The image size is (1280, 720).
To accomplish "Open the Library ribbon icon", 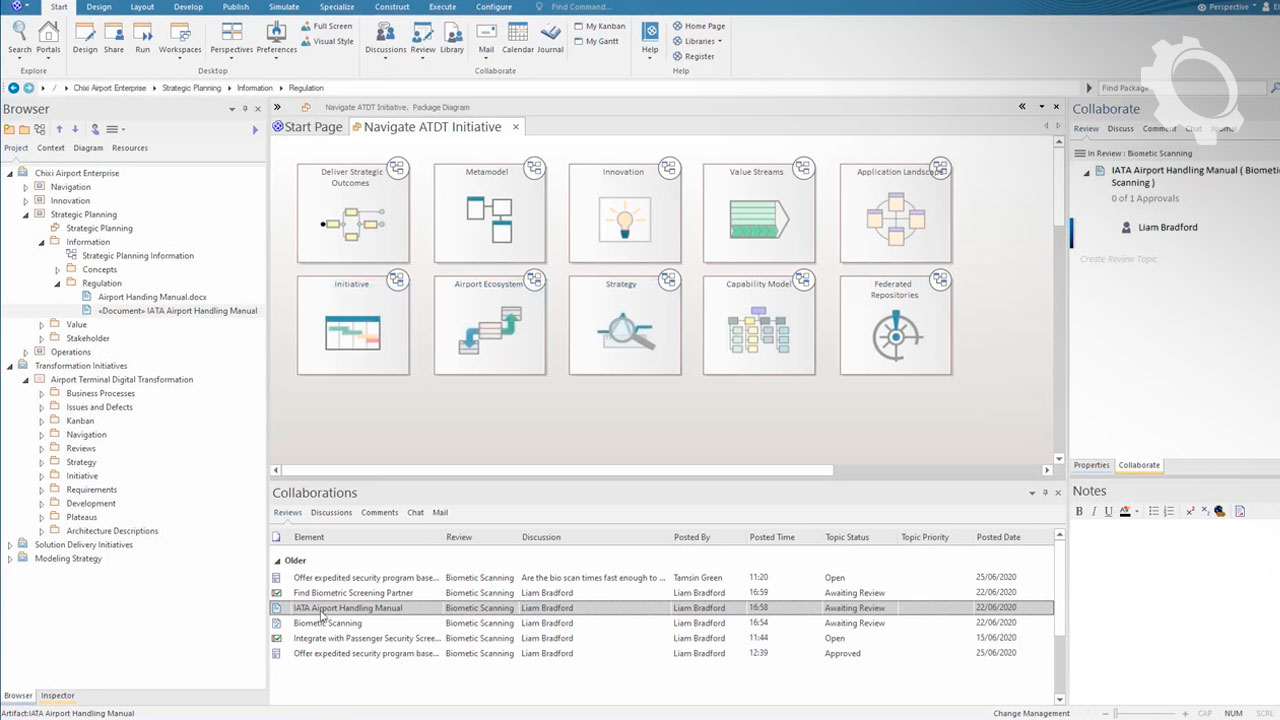I will tap(452, 36).
